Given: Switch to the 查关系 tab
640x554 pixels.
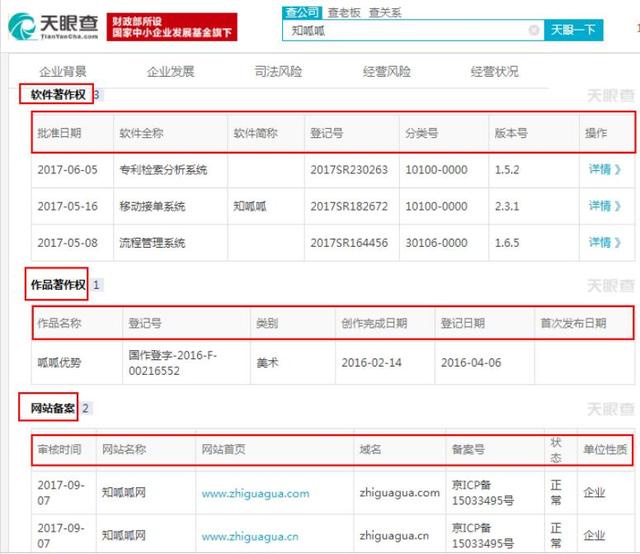Looking at the screenshot, I should pyautogui.click(x=384, y=13).
